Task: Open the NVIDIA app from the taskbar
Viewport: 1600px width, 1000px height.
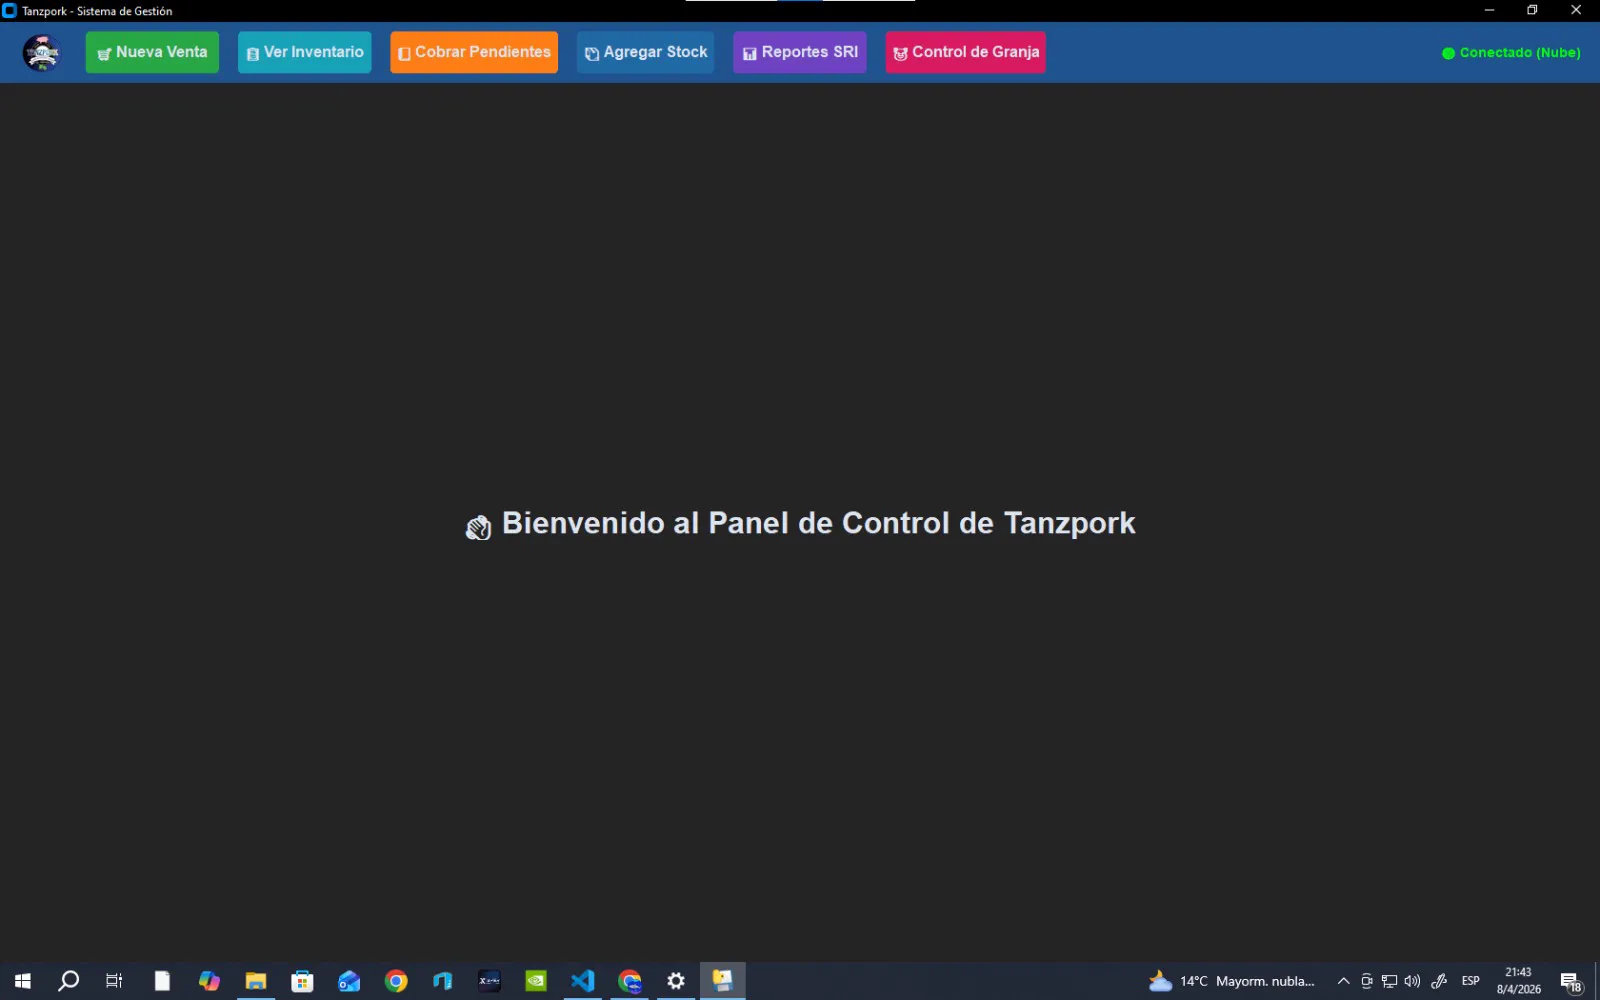Action: (x=536, y=981)
